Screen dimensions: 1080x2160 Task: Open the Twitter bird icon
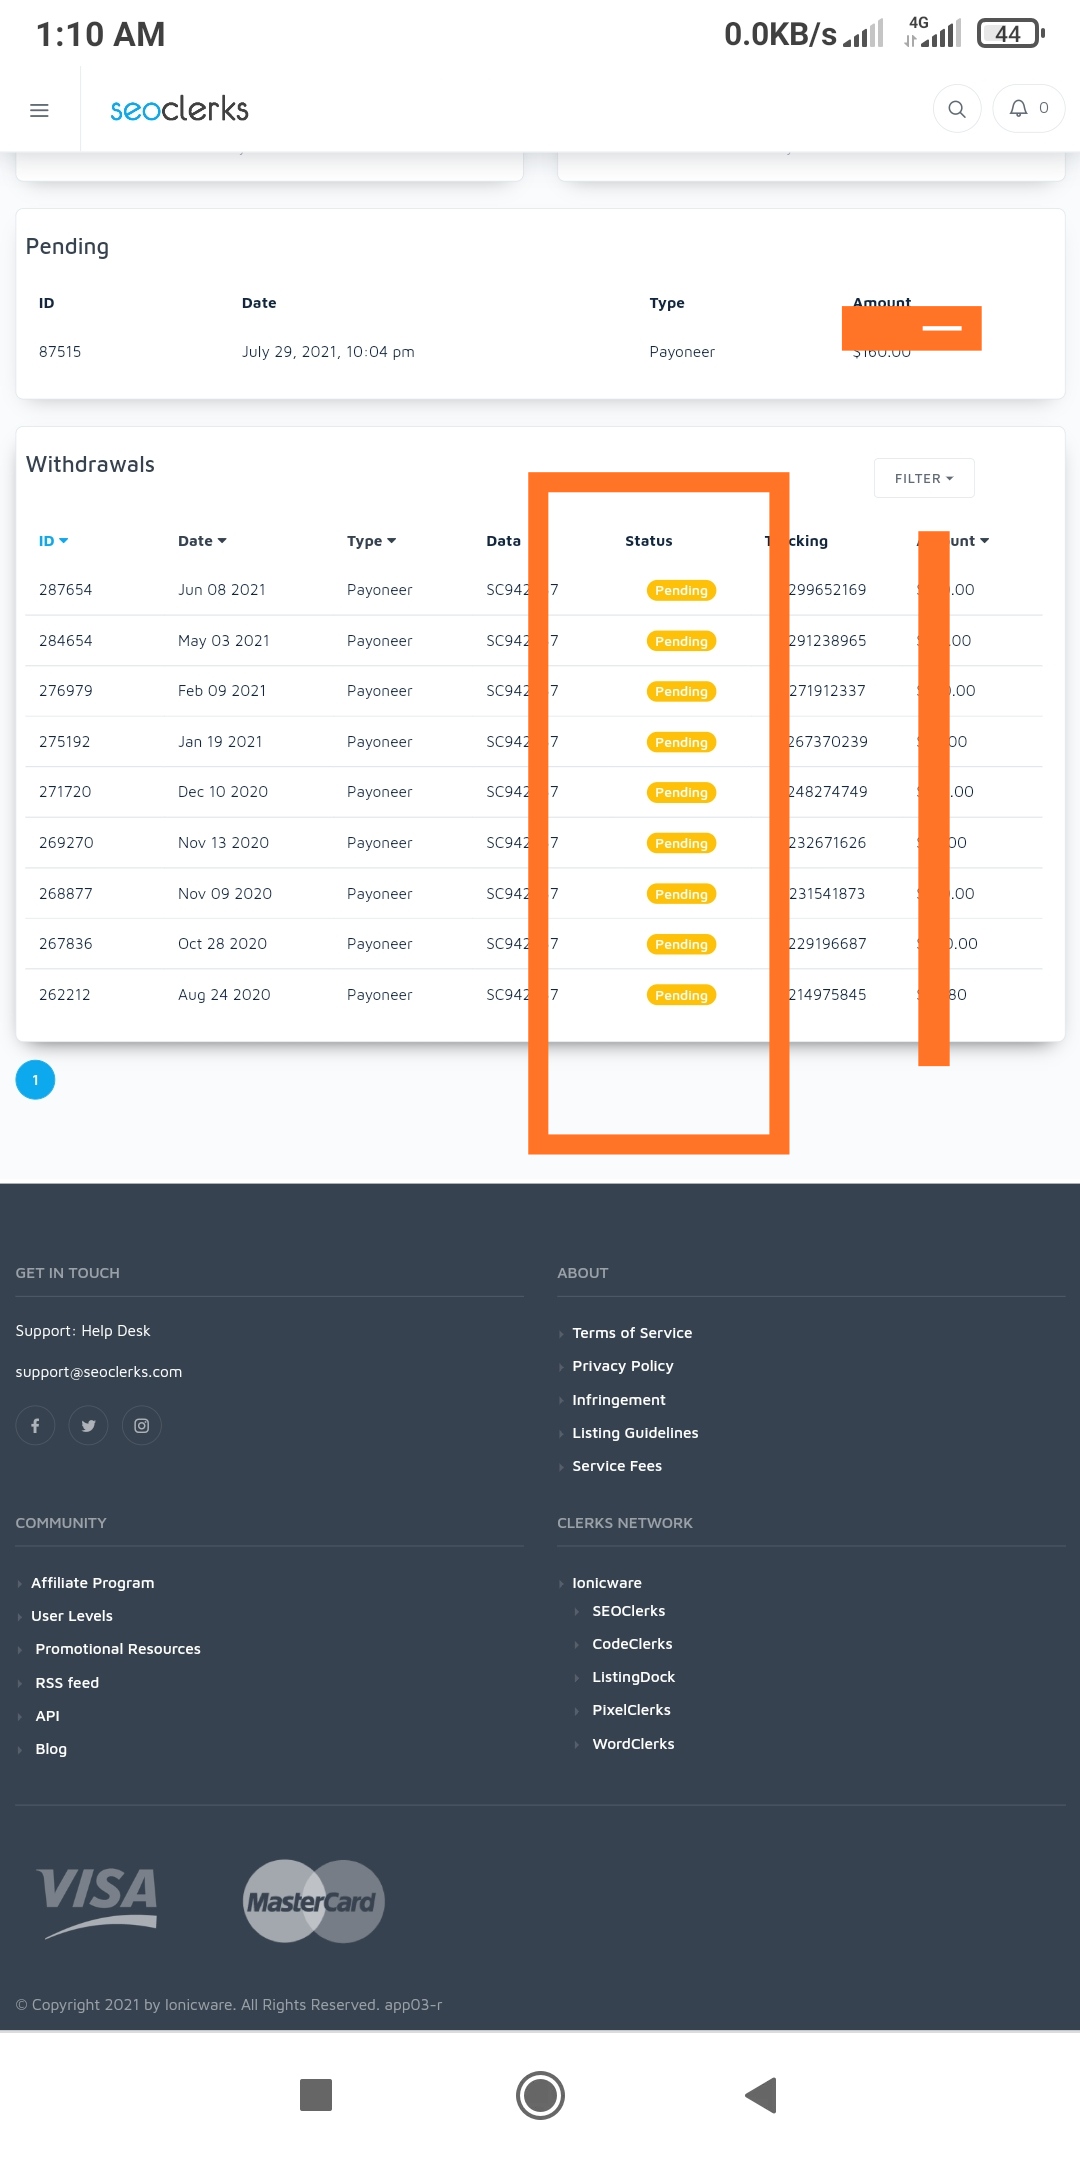tap(88, 1425)
